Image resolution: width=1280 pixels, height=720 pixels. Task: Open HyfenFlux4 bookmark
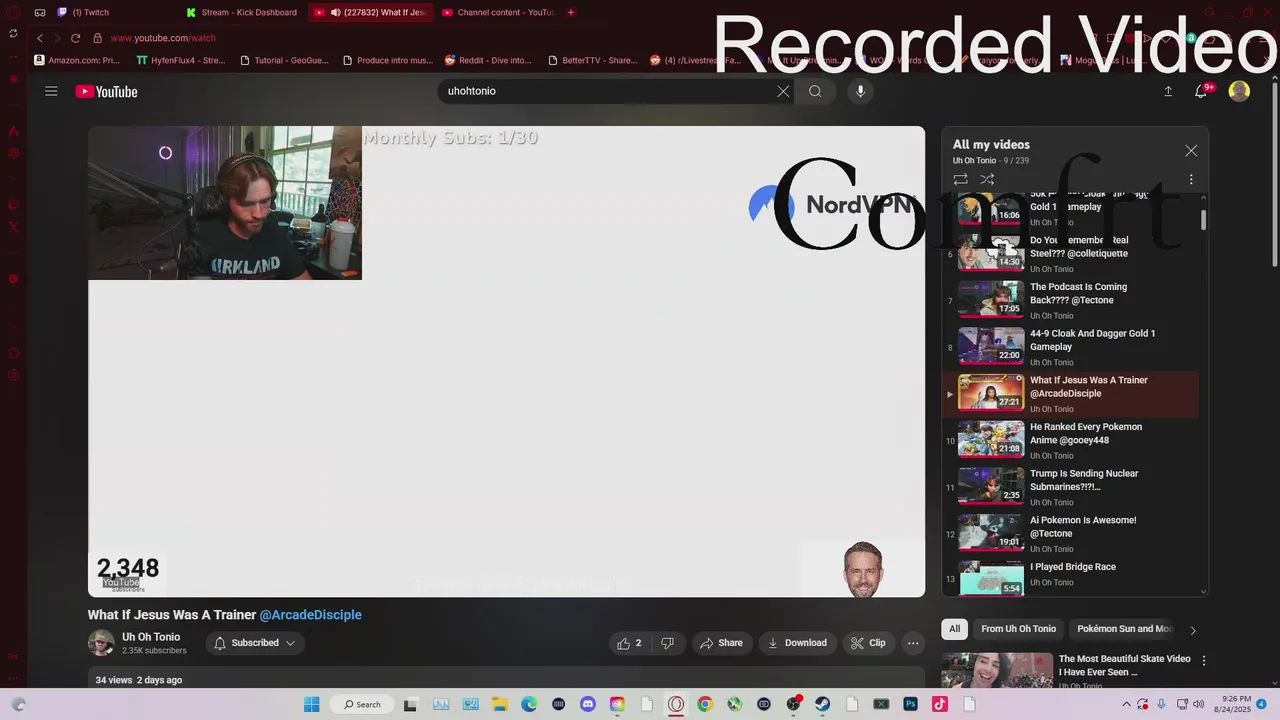pos(181,60)
